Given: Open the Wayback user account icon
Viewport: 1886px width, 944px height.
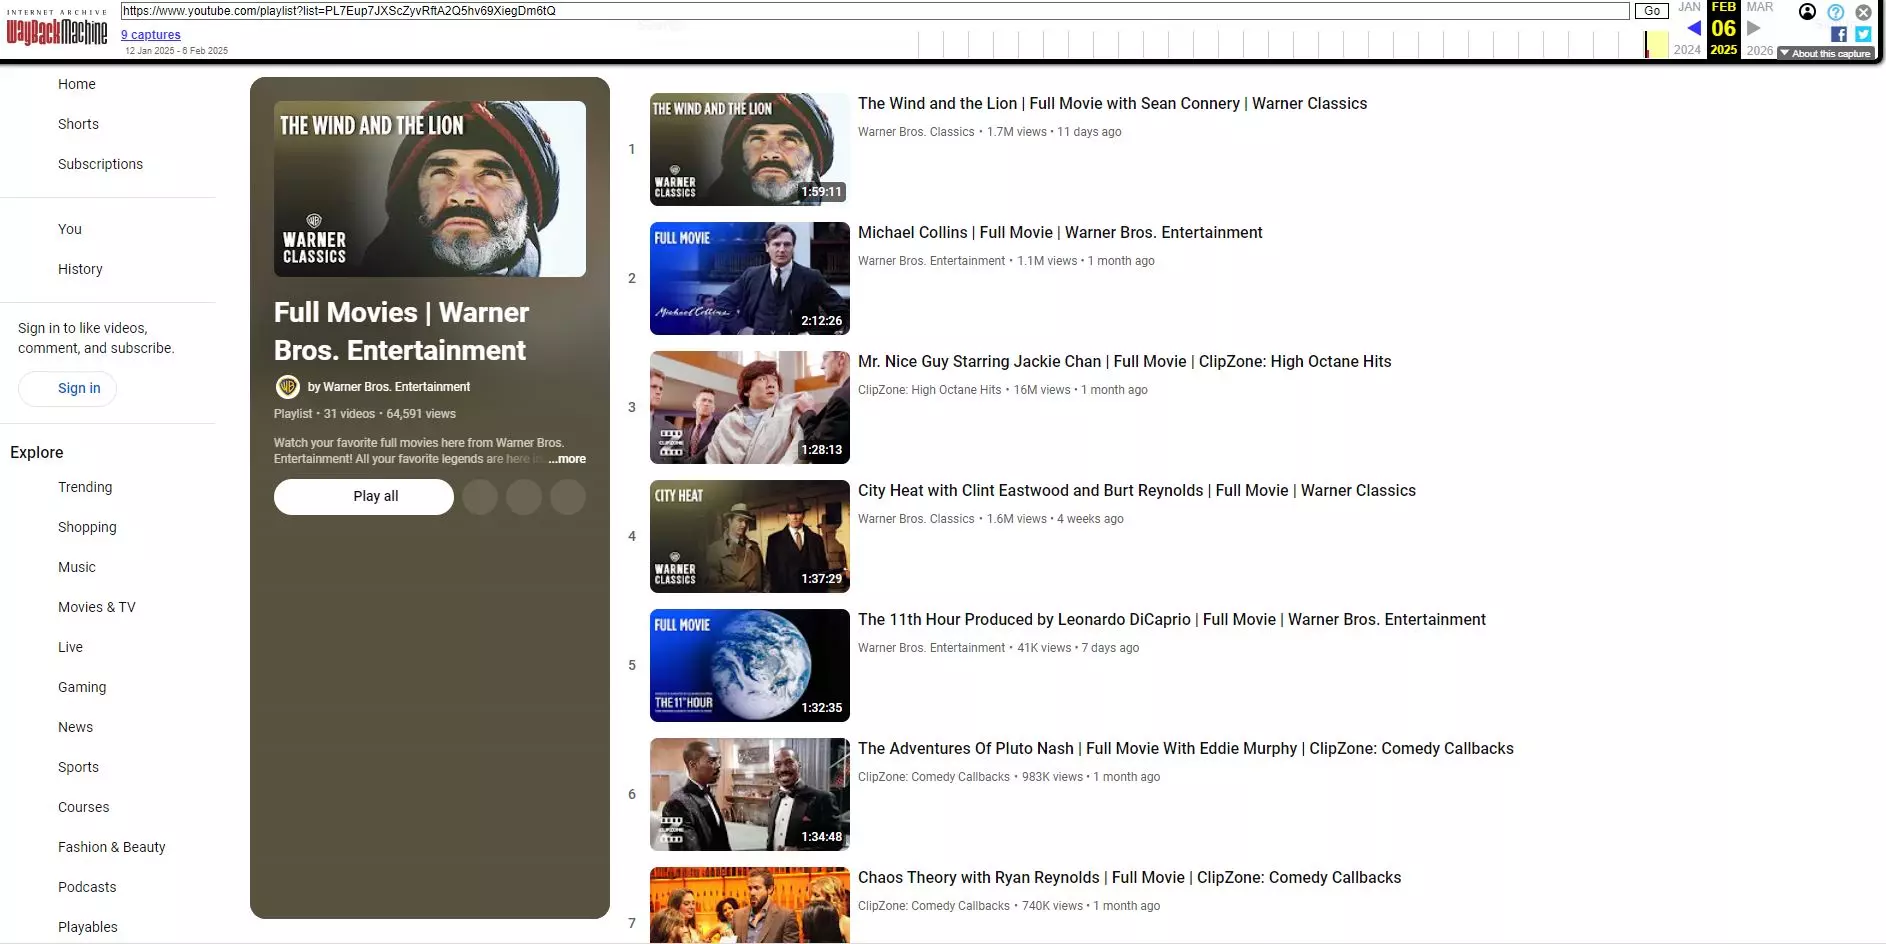Looking at the screenshot, I should coord(1807,12).
